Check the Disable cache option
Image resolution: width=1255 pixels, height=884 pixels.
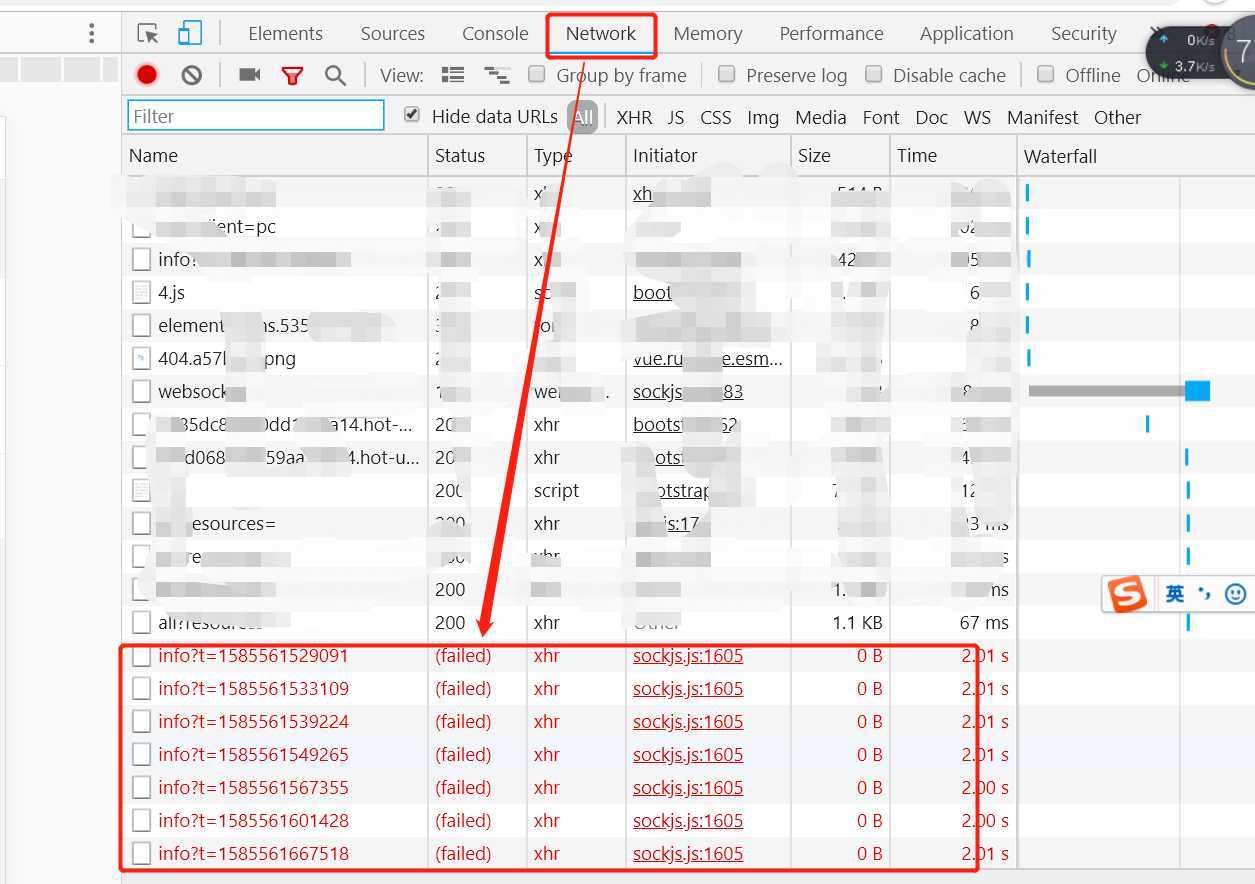tap(874, 74)
